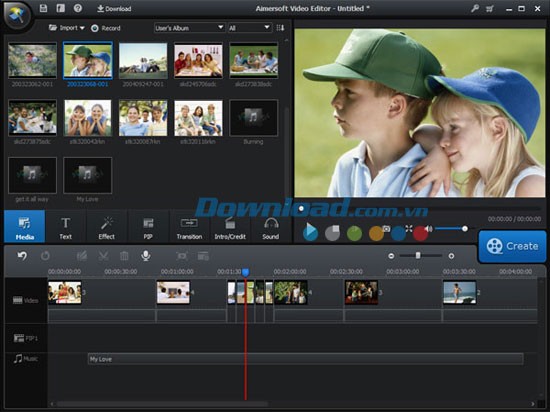This screenshot has height=412, width=550.
Task: Click the Create button
Action: (512, 246)
